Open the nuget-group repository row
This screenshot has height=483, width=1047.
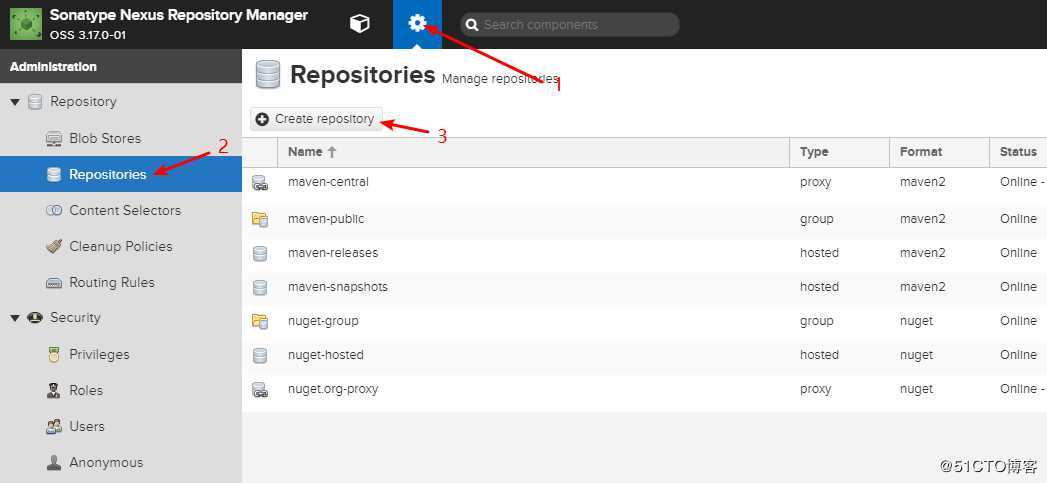pos(644,321)
